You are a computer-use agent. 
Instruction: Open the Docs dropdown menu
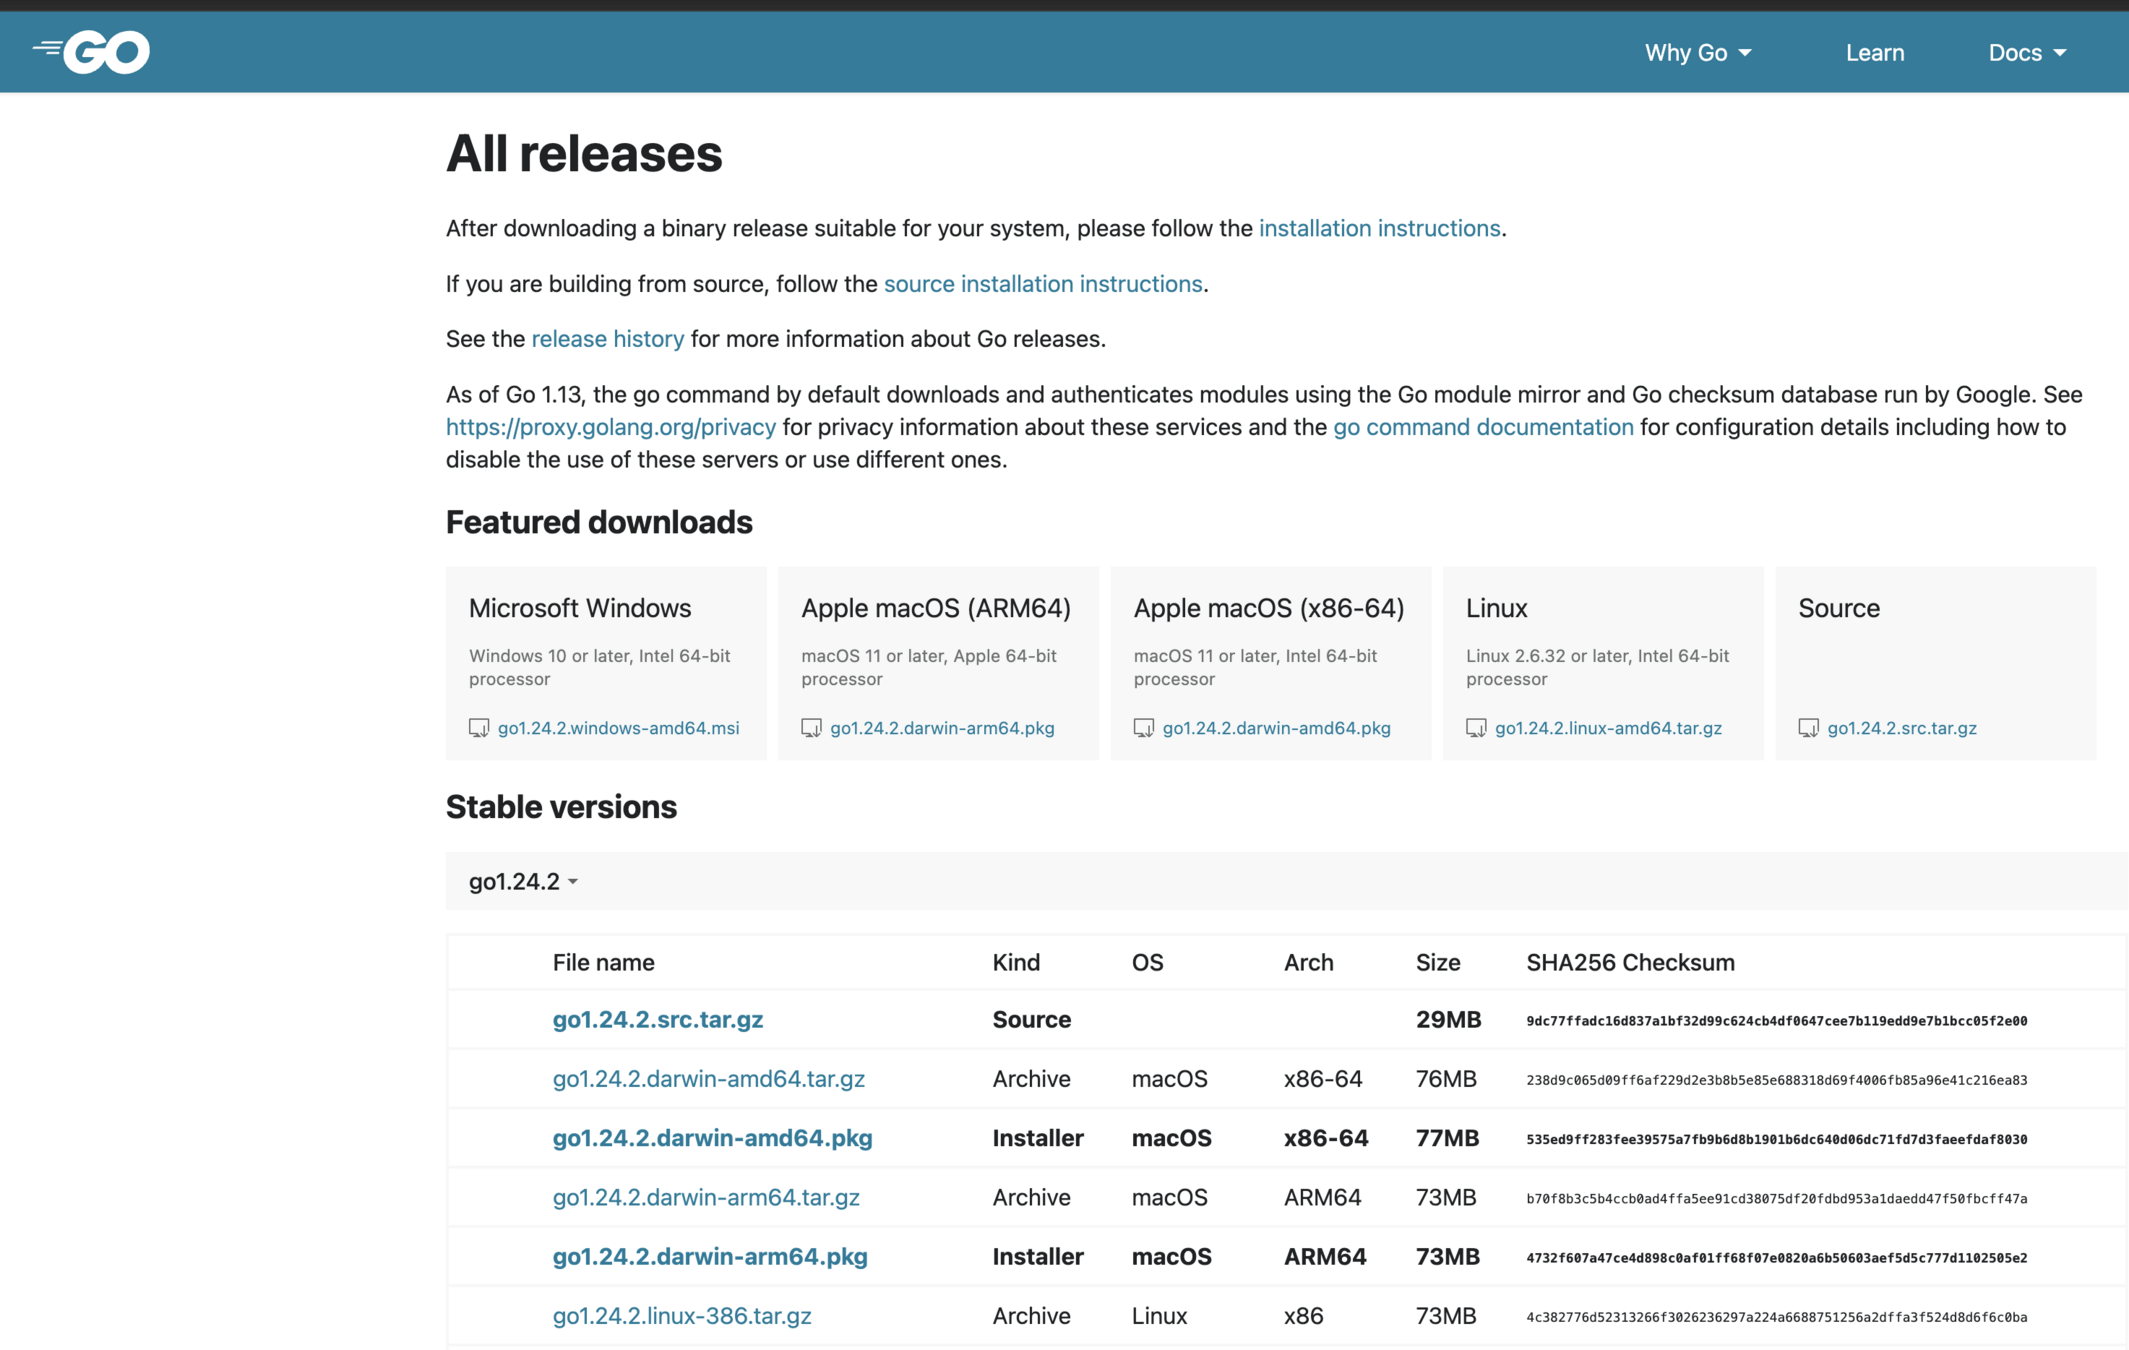tap(2026, 53)
